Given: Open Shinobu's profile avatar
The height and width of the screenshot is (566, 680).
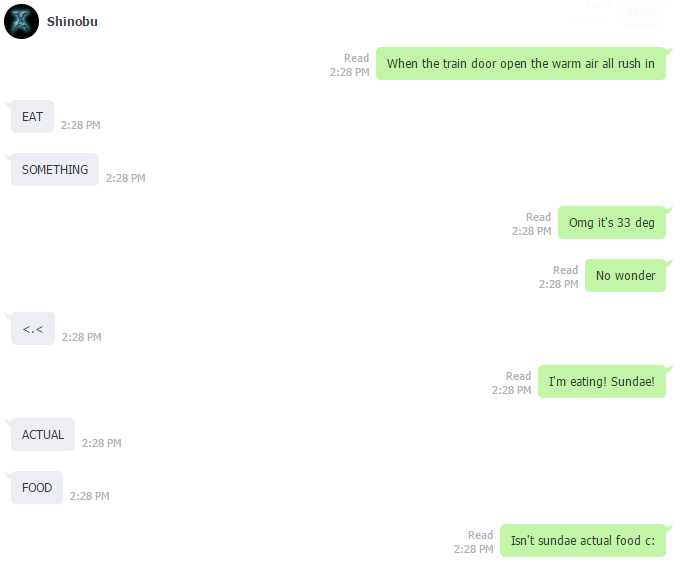Looking at the screenshot, I should point(21,21).
